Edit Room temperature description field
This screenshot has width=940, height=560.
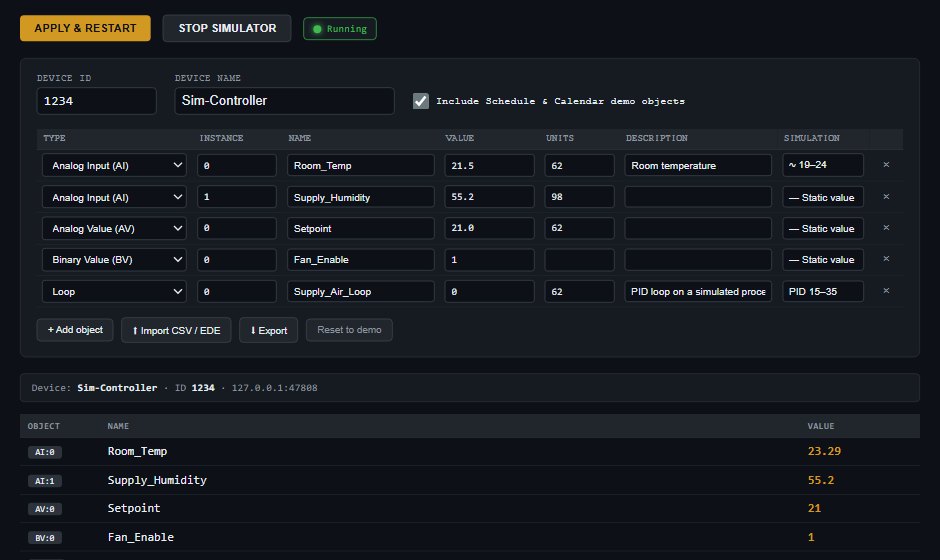pos(698,165)
